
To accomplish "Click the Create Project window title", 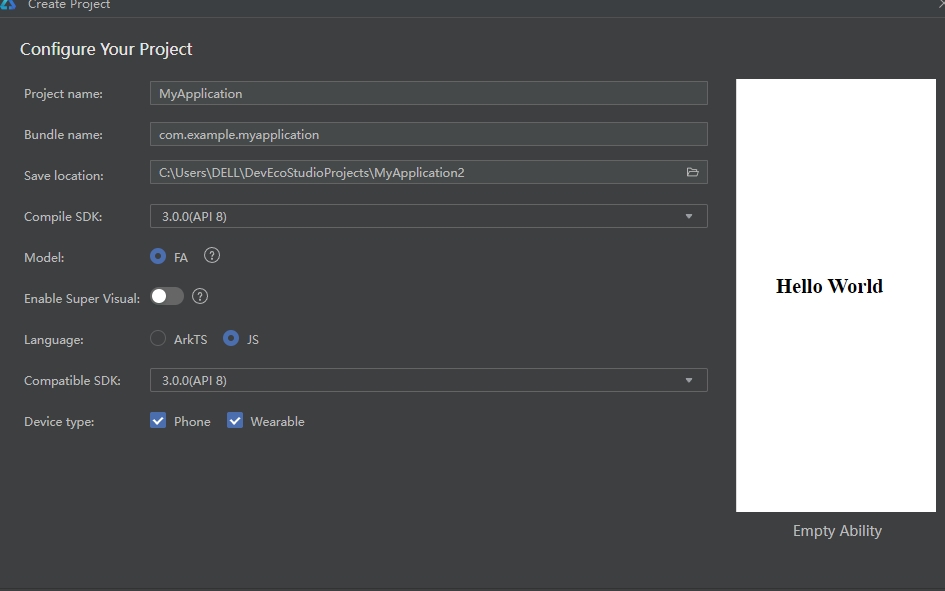I will click(x=69, y=5).
